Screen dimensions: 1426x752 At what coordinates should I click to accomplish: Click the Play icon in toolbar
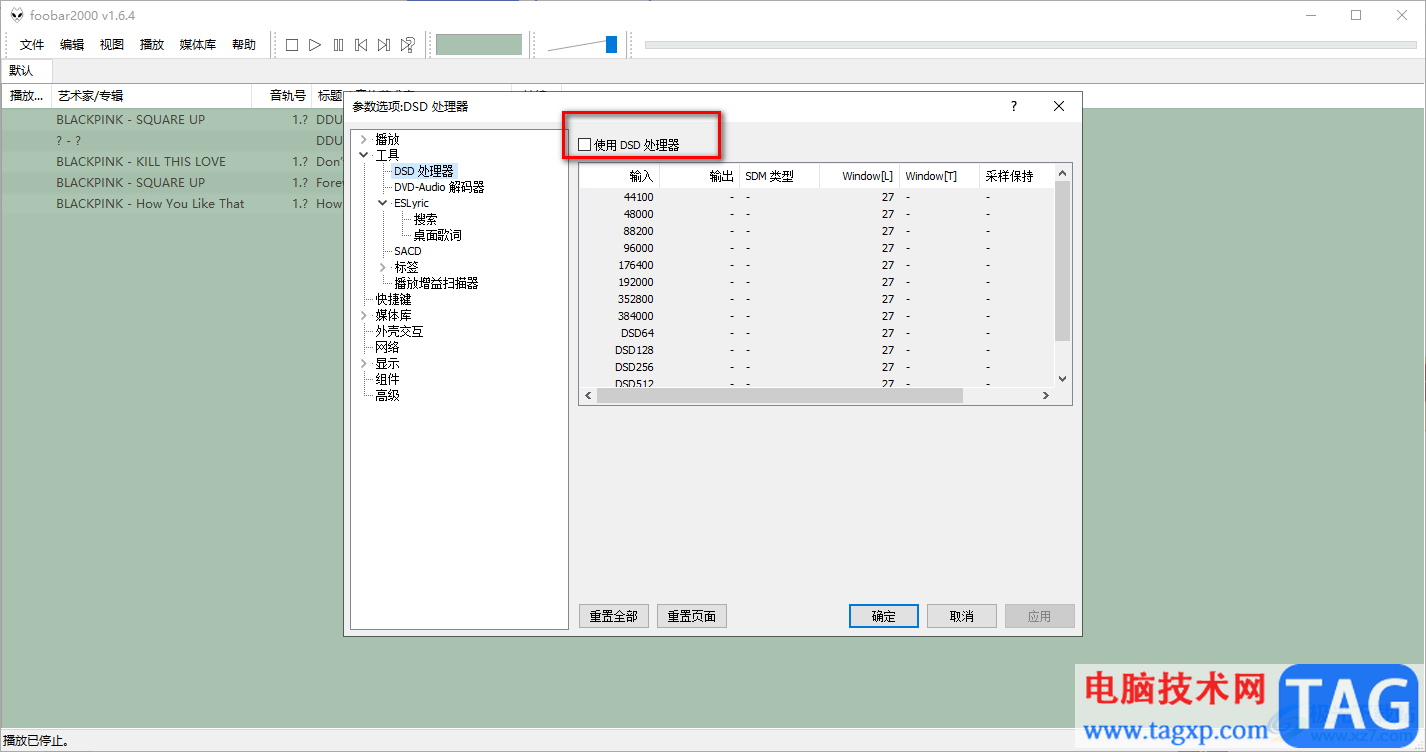pyautogui.click(x=315, y=45)
